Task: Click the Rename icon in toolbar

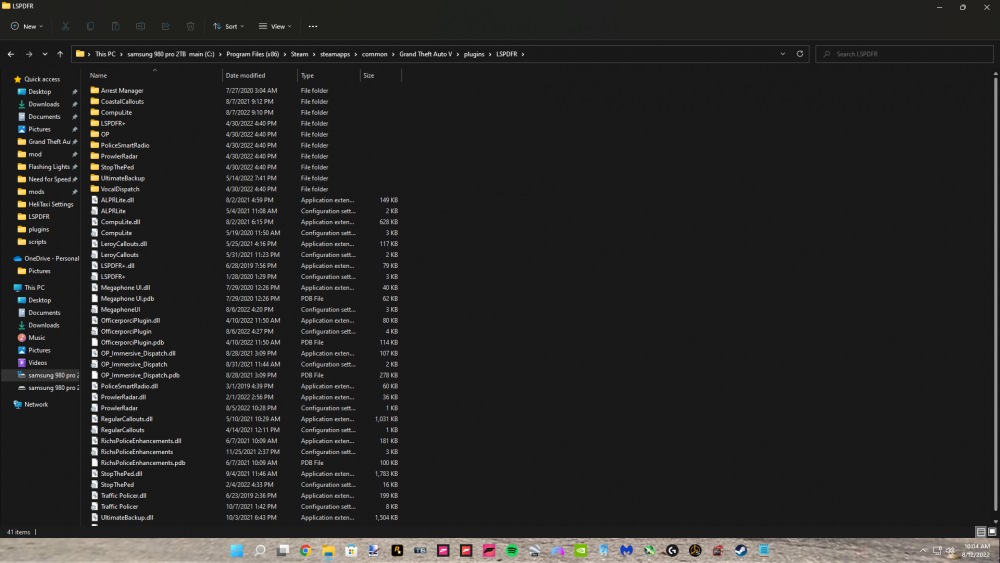Action: pyautogui.click(x=141, y=26)
